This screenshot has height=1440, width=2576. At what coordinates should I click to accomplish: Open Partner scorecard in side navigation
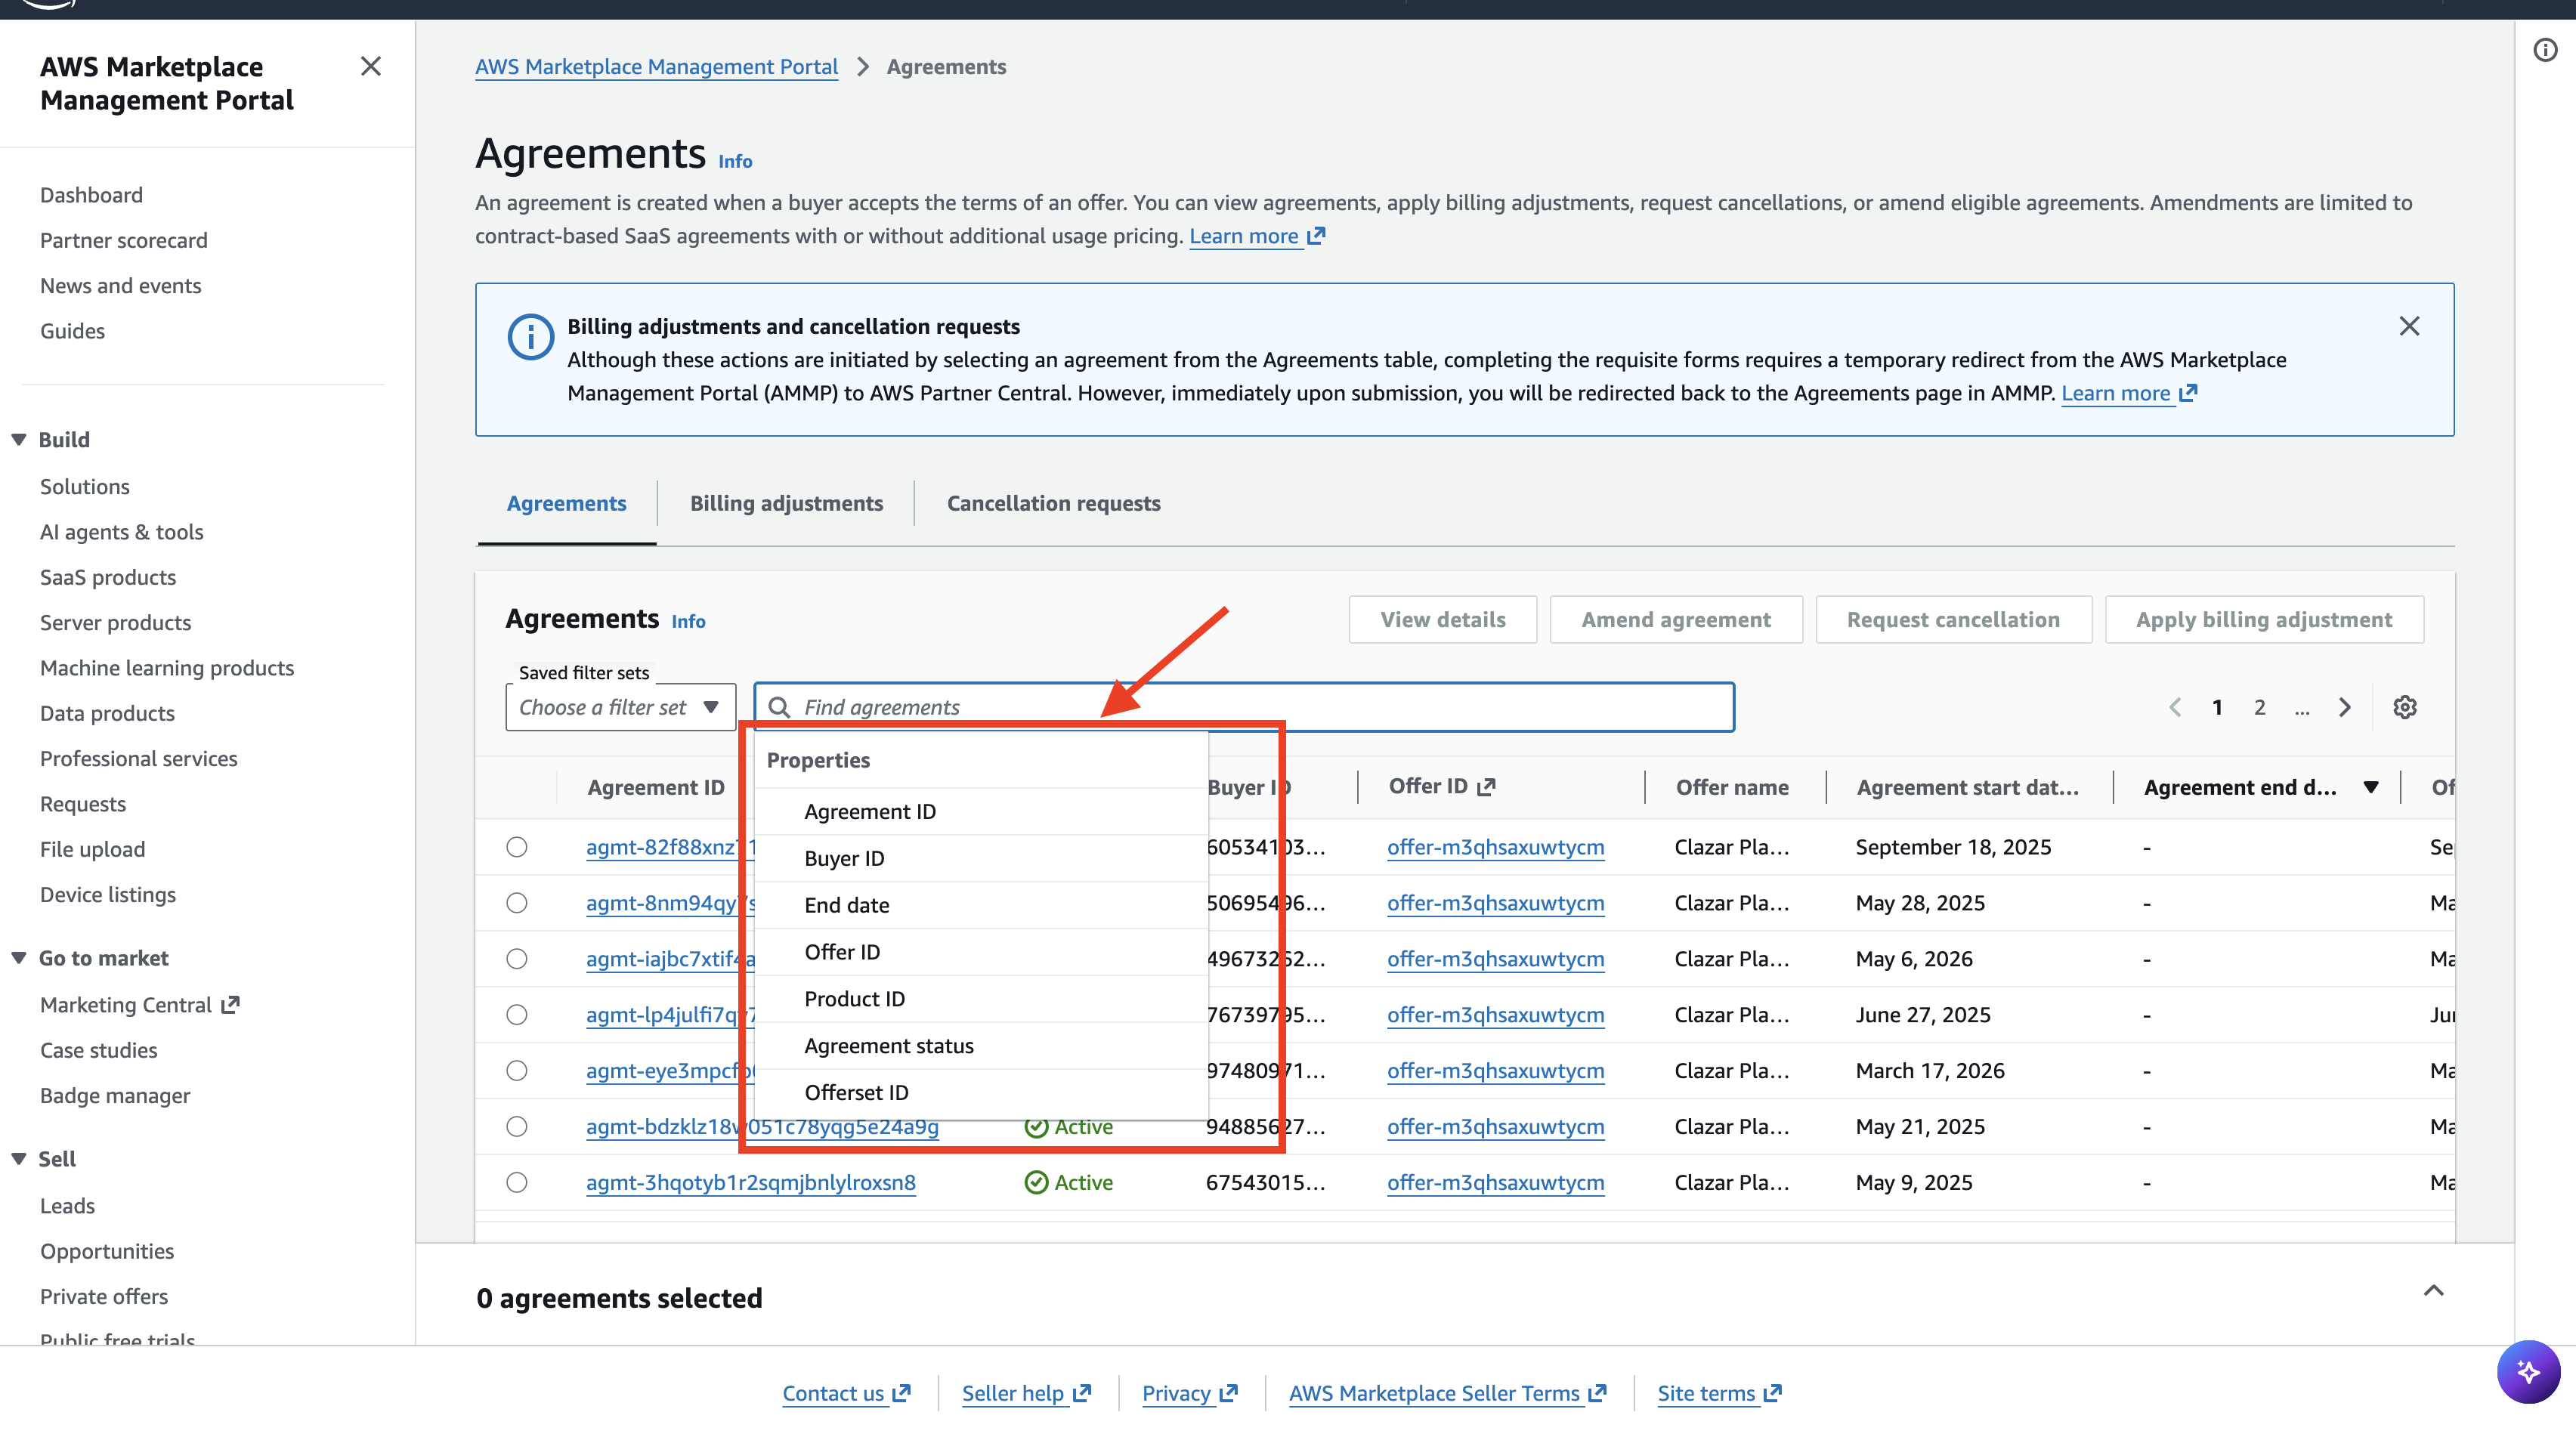pyautogui.click(x=124, y=240)
